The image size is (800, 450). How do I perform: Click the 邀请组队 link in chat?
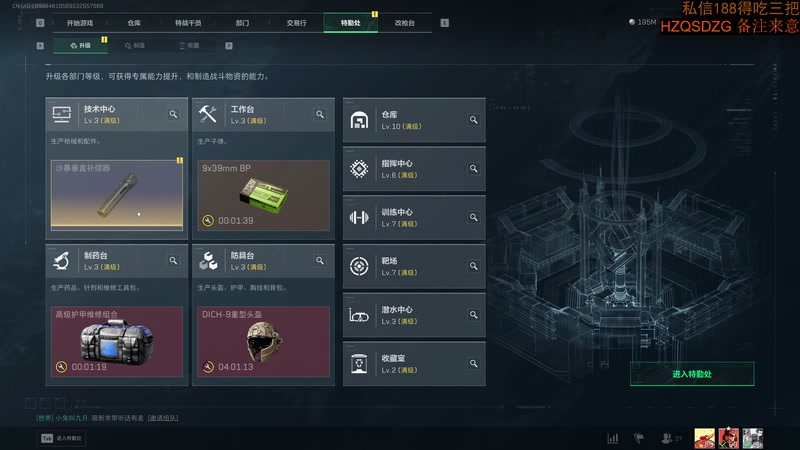163,418
